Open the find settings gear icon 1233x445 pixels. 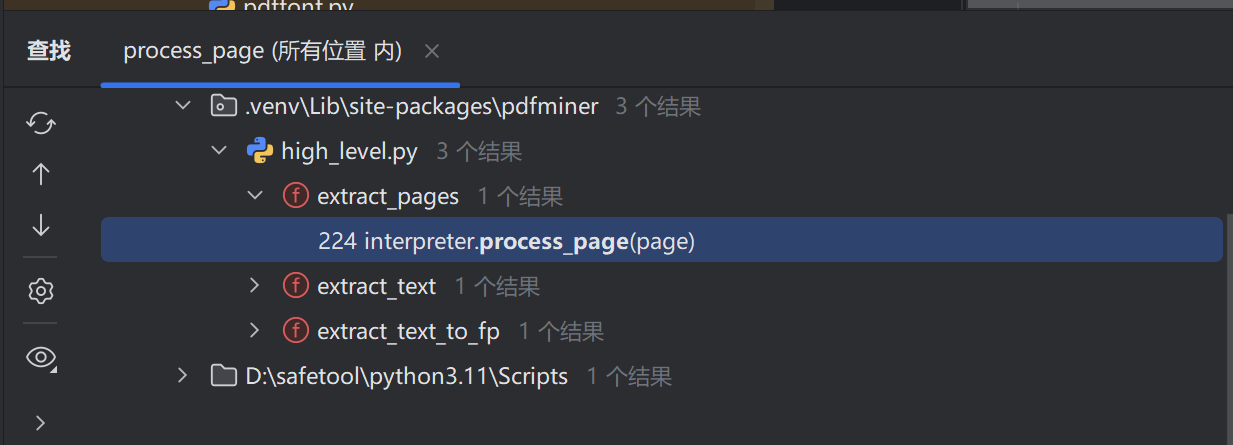[x=41, y=291]
